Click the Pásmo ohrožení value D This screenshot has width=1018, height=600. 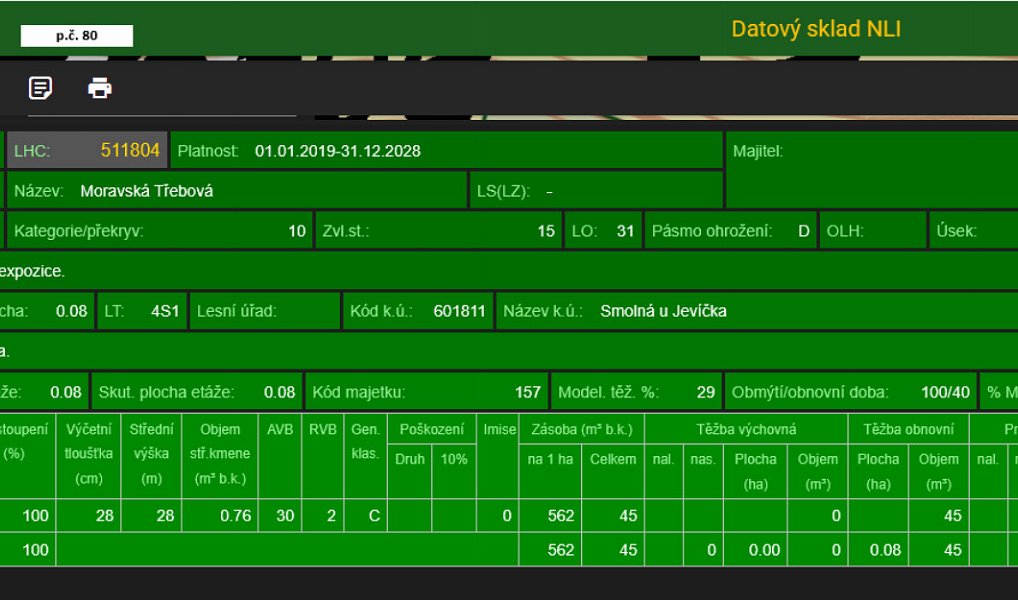[804, 231]
